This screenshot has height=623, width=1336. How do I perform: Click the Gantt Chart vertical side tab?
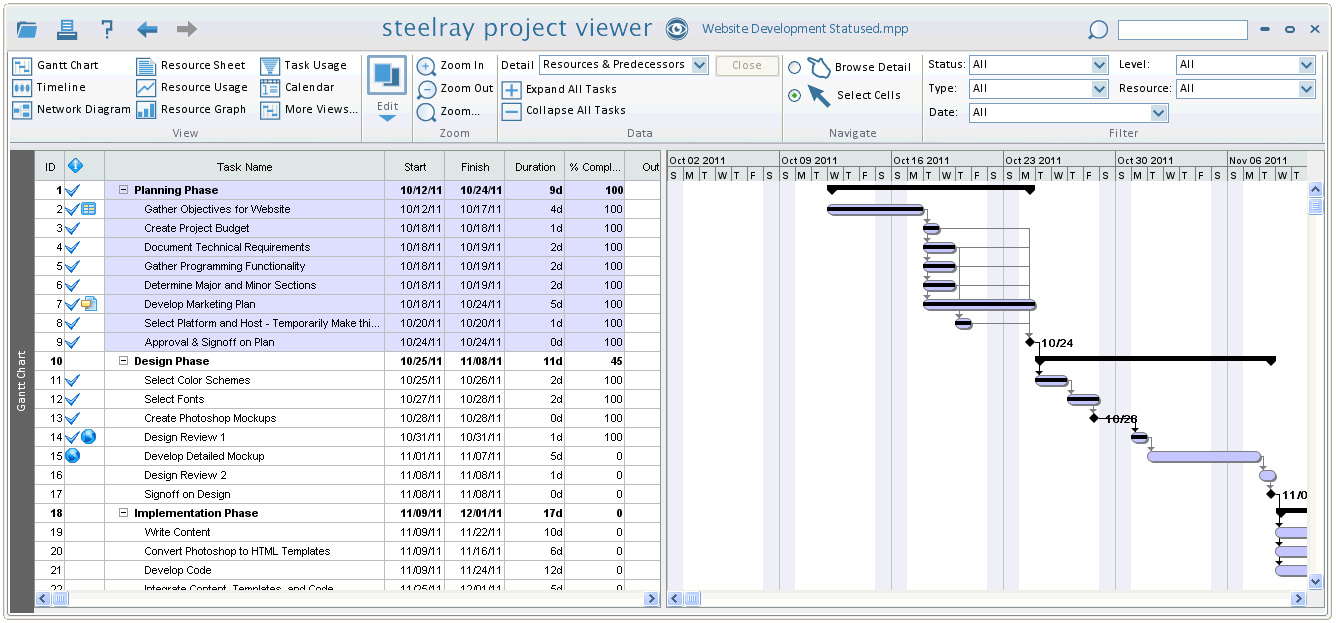pyautogui.click(x=22, y=380)
